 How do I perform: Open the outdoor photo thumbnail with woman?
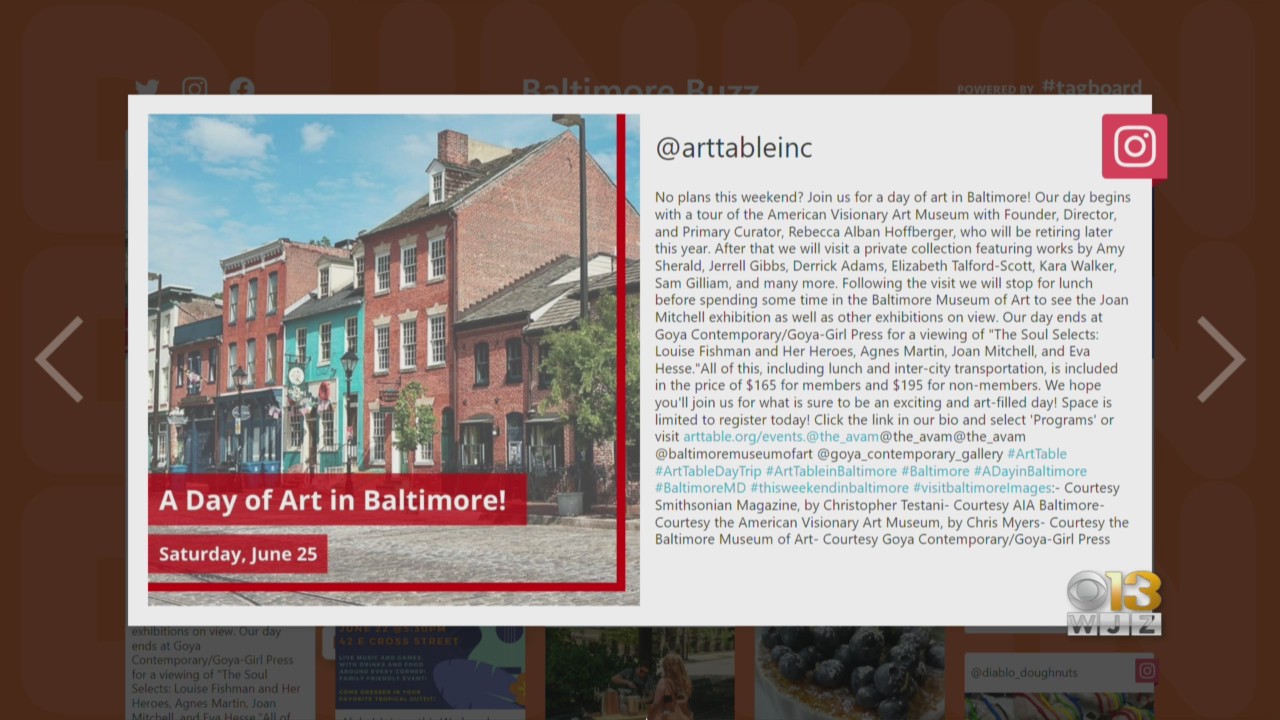point(640,673)
